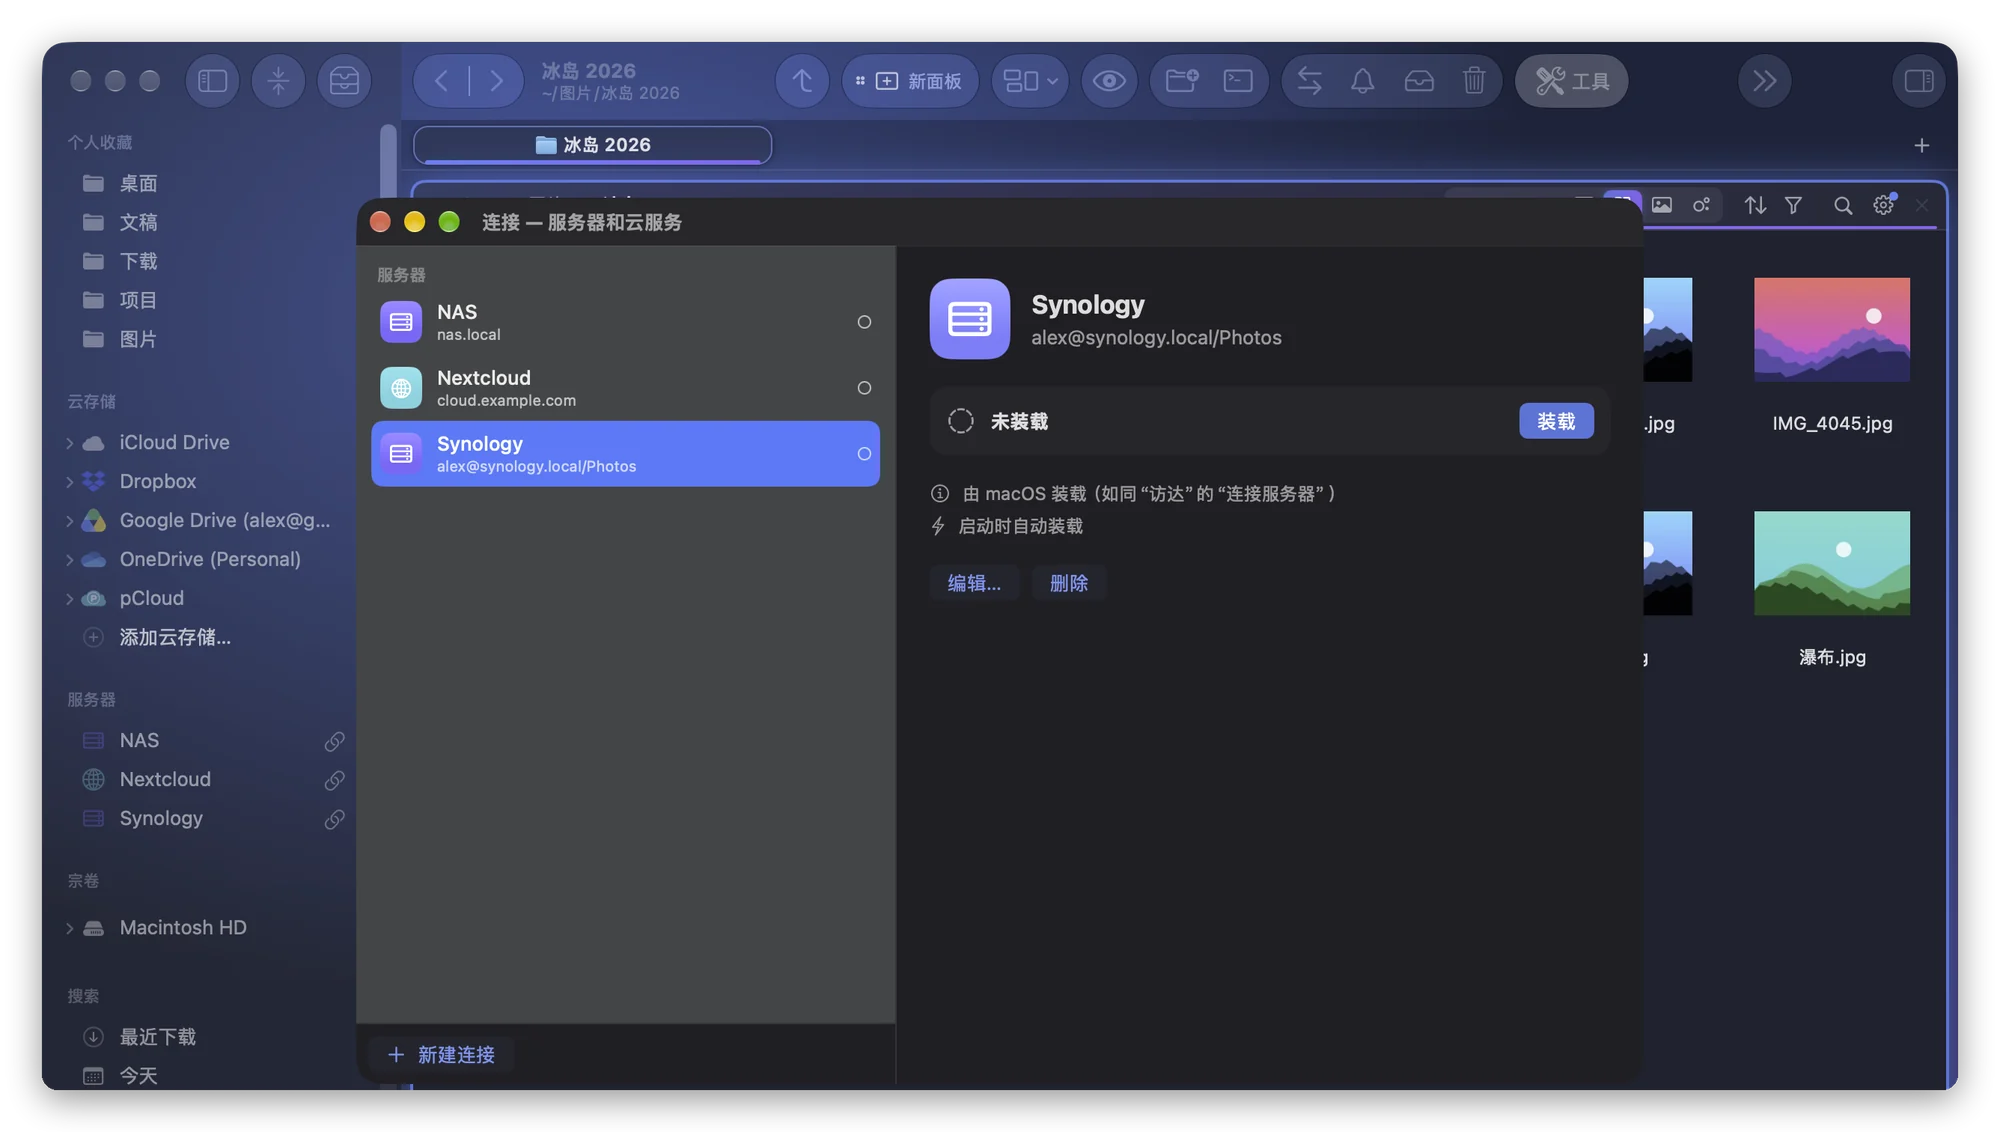Open the terminal icon in toolbar
The width and height of the screenshot is (2000, 1132).
point(1238,81)
